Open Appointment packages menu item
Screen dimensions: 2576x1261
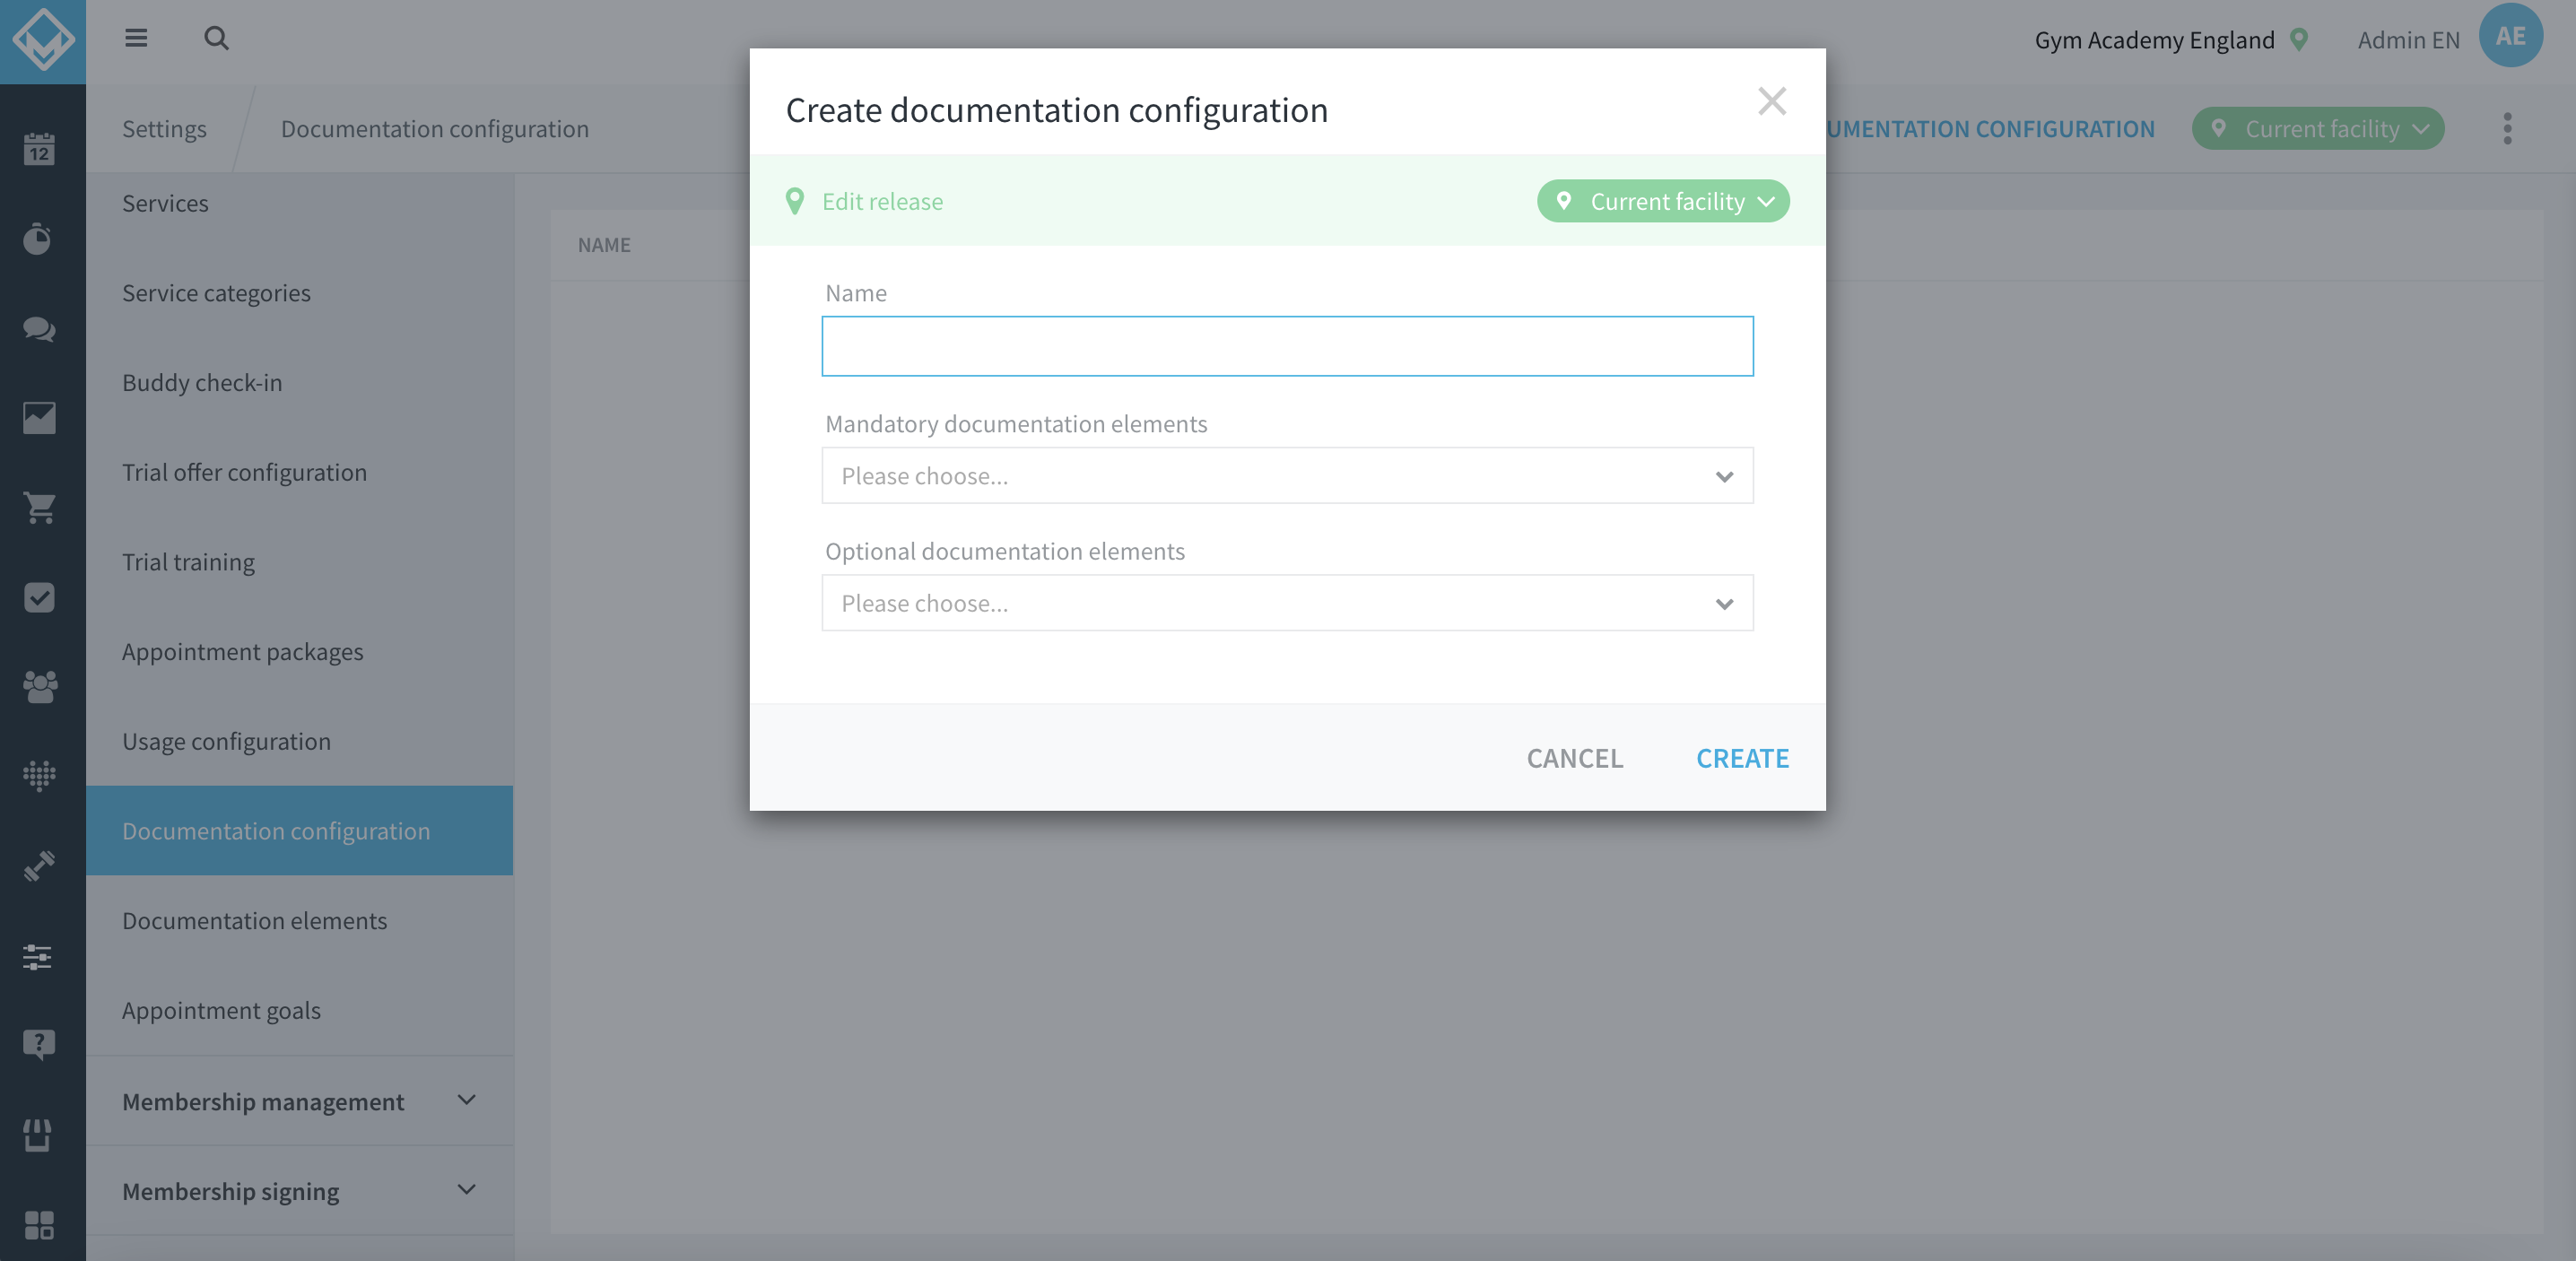[299, 651]
